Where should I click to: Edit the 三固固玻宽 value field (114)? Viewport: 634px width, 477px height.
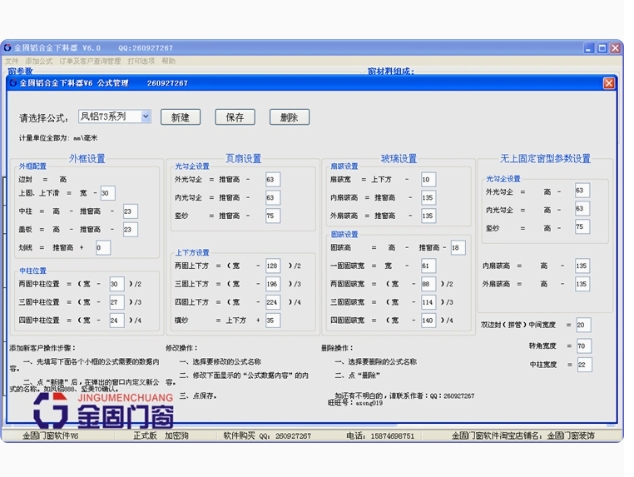tap(428, 302)
